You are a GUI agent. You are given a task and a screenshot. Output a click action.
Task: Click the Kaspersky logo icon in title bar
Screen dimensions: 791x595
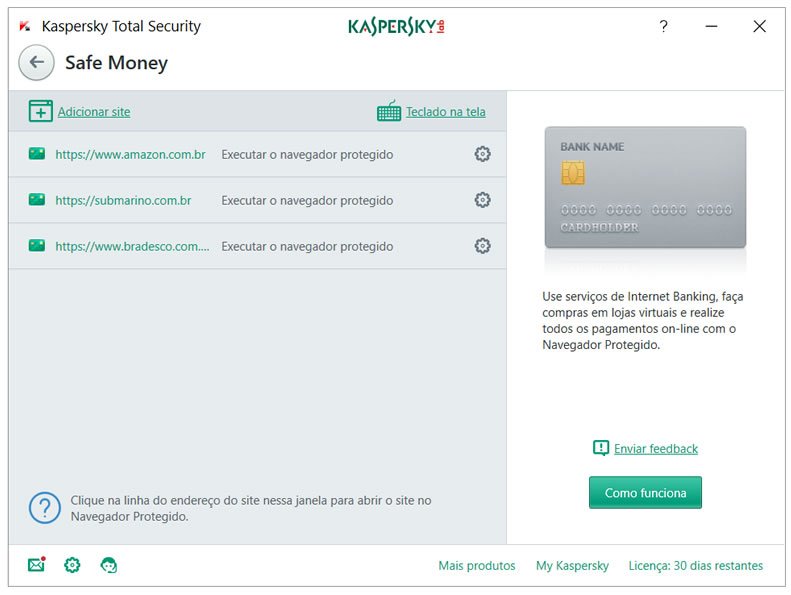point(25,26)
